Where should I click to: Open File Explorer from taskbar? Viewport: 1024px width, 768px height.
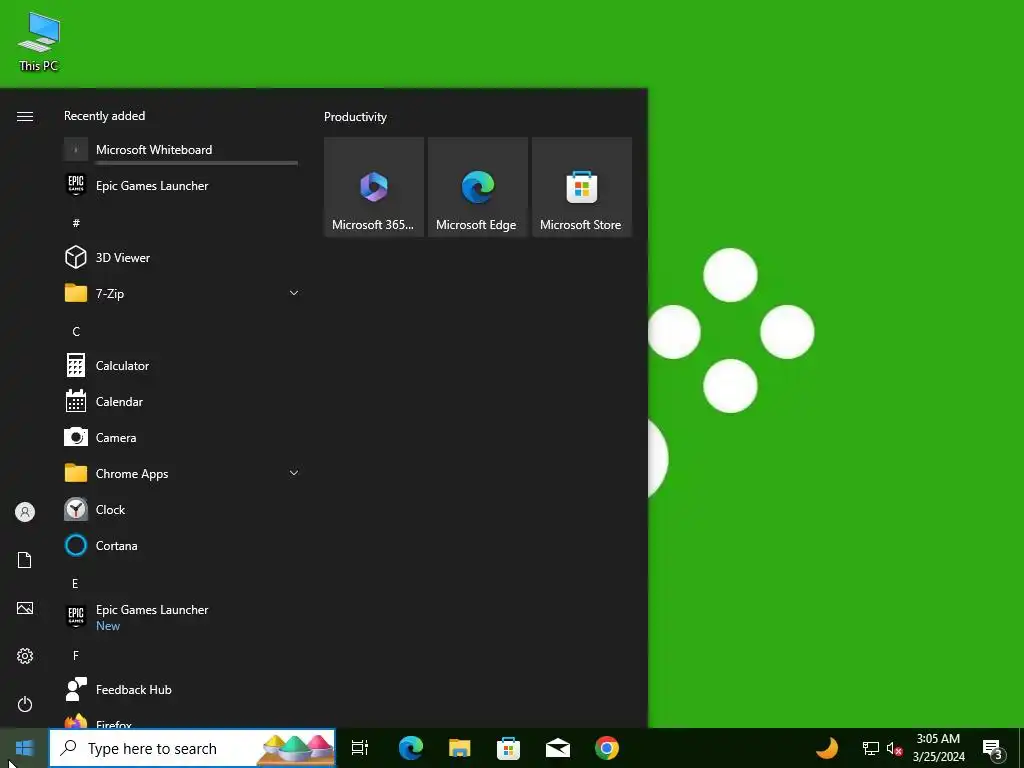(460, 748)
